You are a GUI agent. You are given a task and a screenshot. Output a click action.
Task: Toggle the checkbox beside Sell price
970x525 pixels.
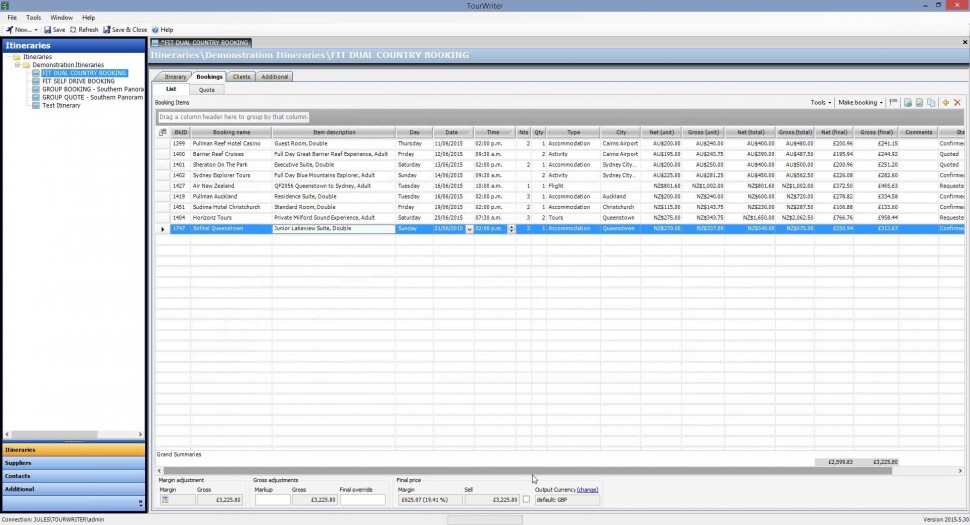pos(526,500)
